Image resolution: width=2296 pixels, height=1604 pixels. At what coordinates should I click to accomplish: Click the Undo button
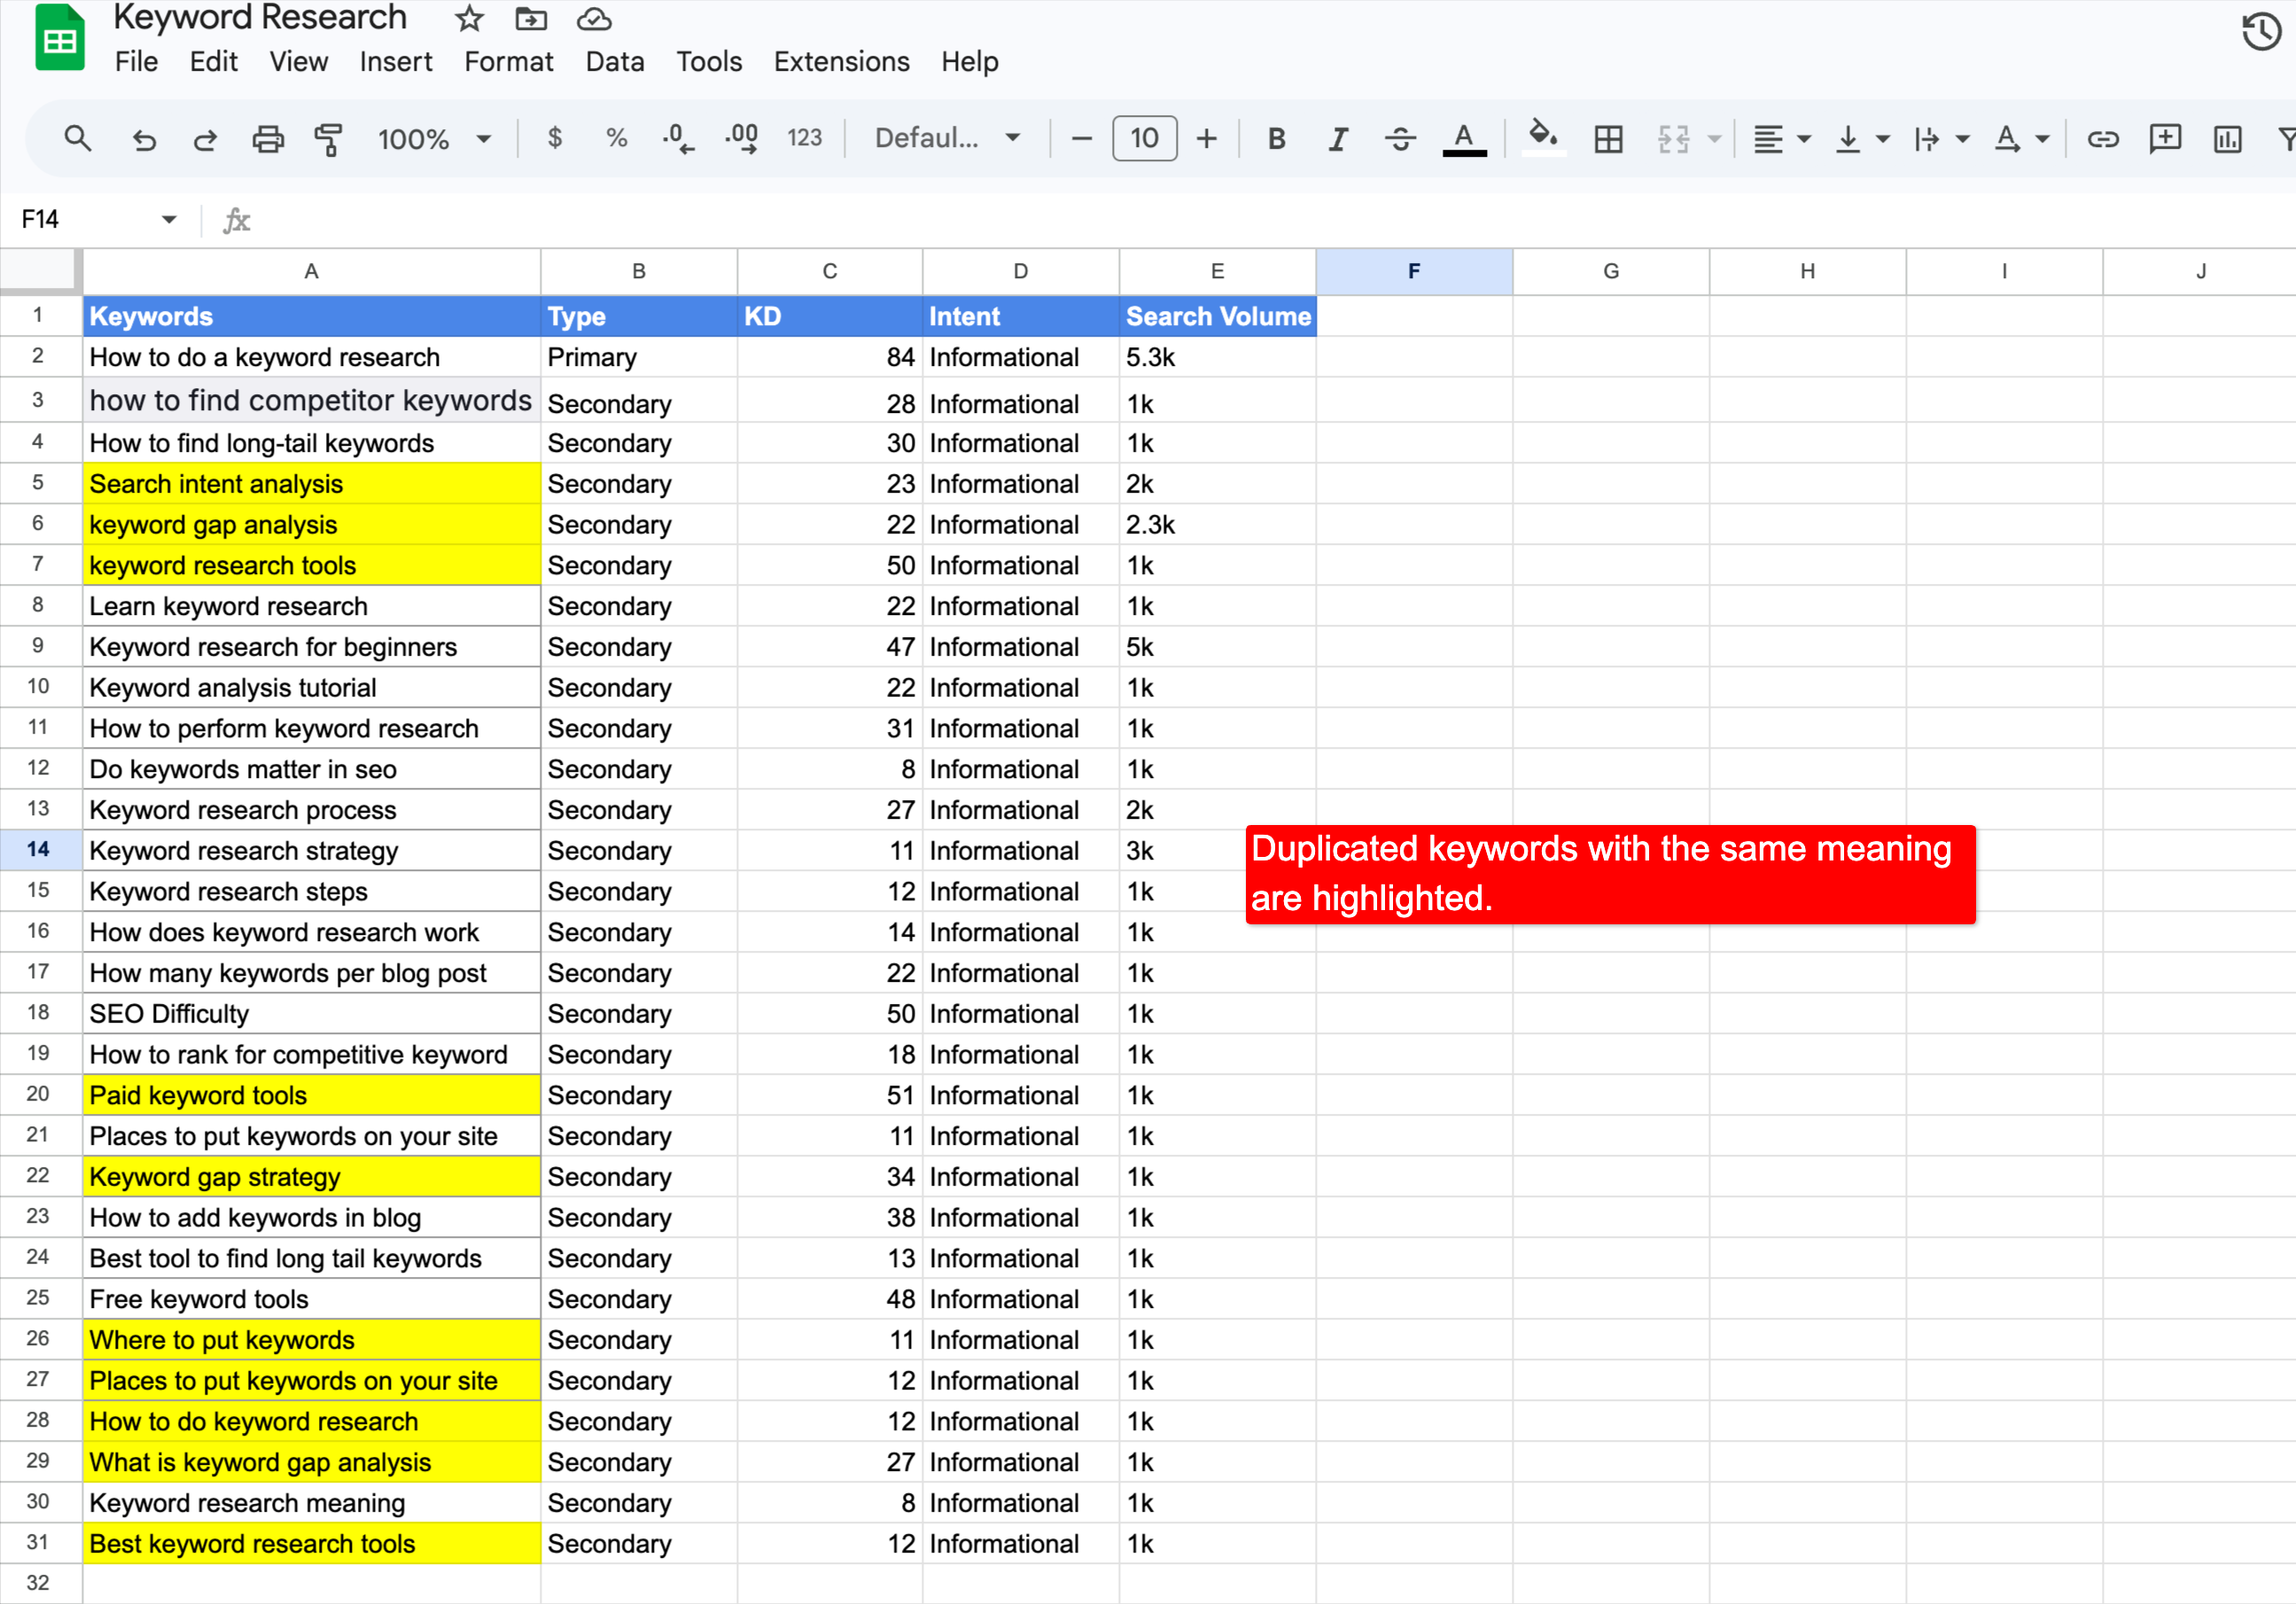(145, 139)
